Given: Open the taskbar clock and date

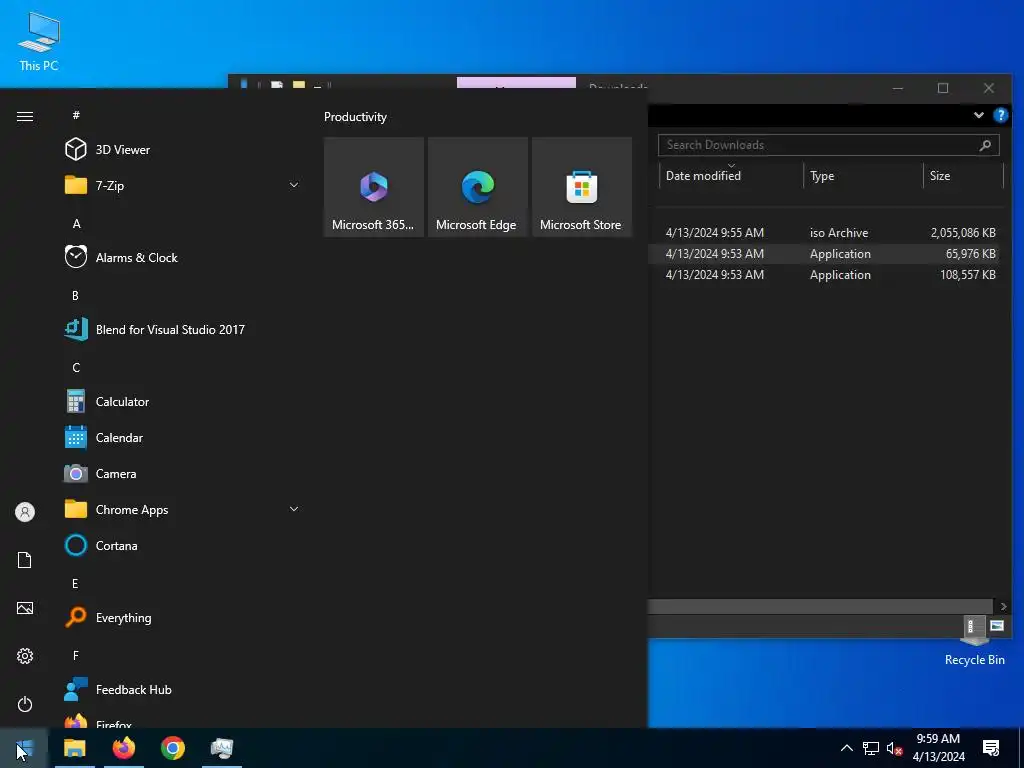Looking at the screenshot, I should [938, 748].
